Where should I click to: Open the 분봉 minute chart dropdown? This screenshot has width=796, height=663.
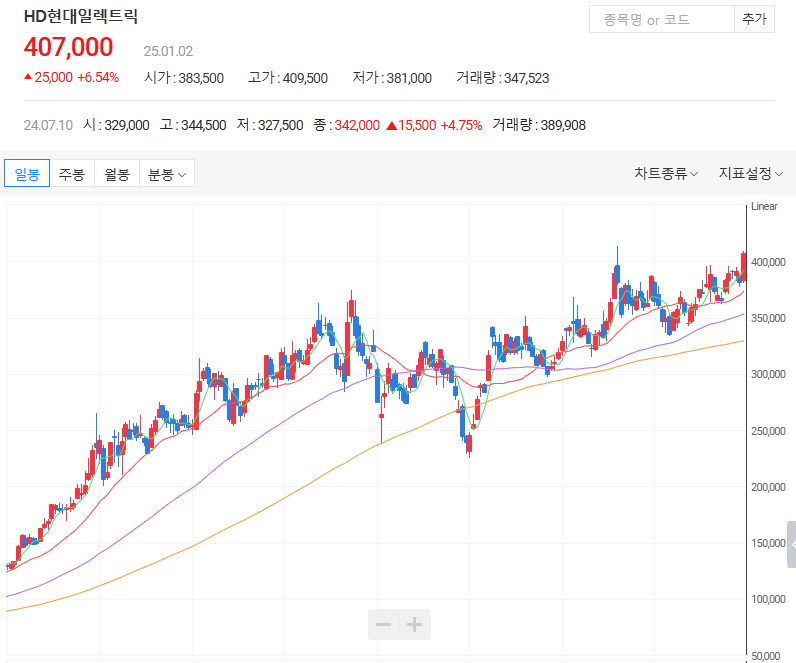point(167,174)
